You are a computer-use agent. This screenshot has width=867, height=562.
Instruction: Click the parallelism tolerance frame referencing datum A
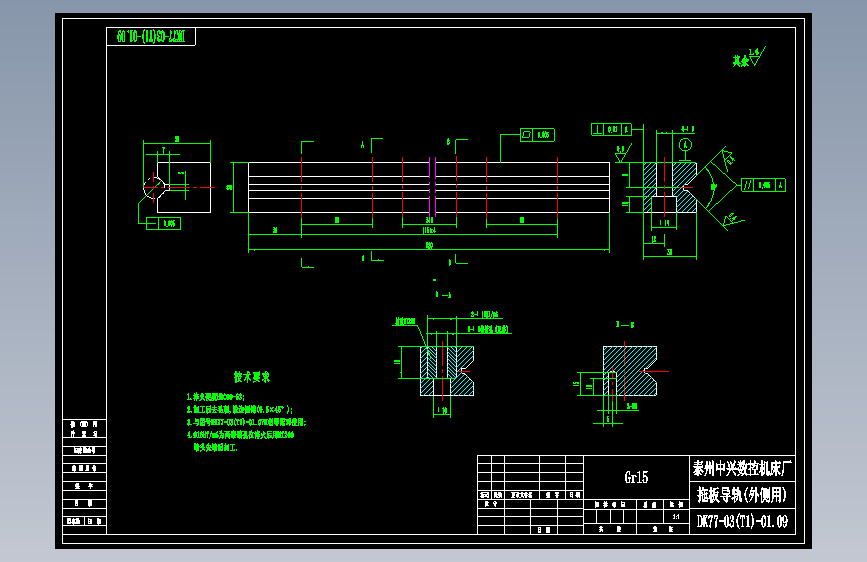(764, 185)
